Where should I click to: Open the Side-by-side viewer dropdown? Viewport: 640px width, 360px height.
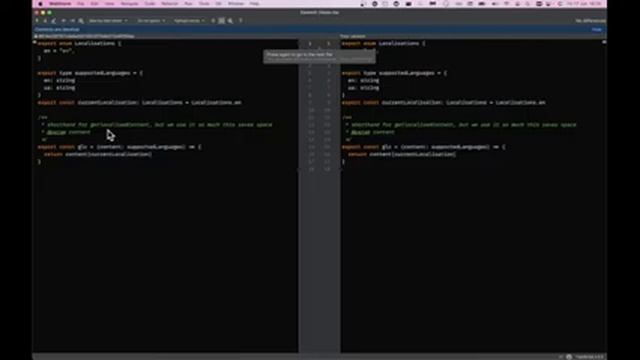[108, 20]
